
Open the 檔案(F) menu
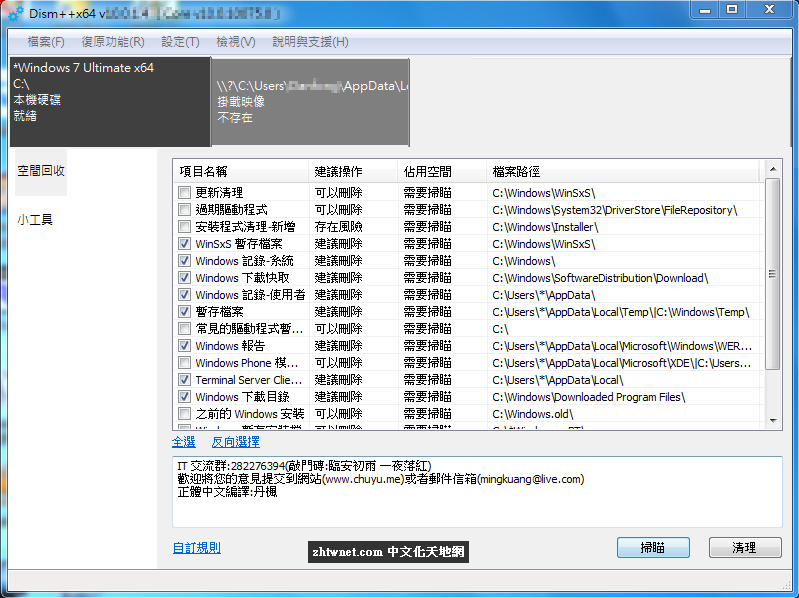[46, 42]
